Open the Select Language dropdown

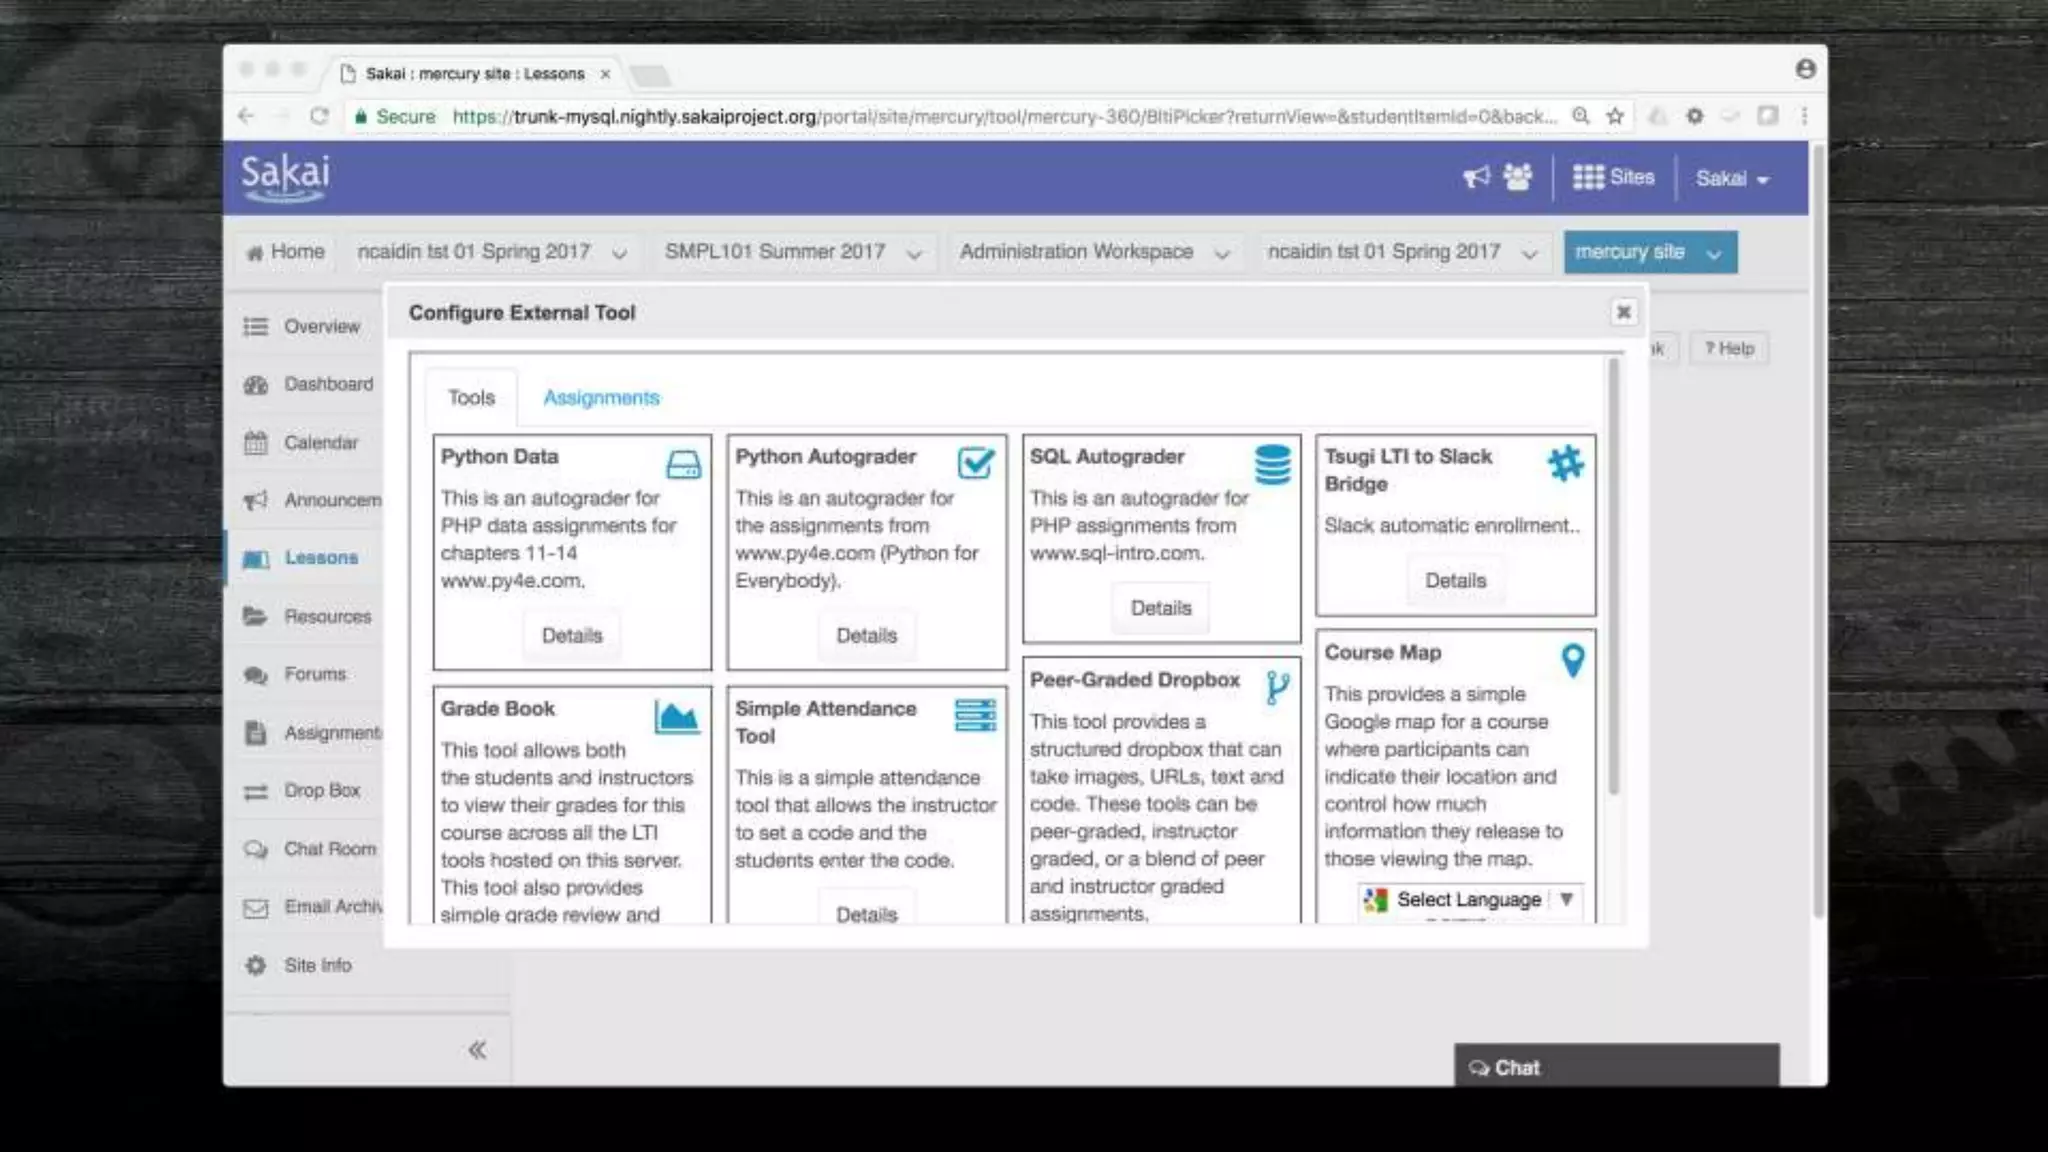coord(1469,899)
